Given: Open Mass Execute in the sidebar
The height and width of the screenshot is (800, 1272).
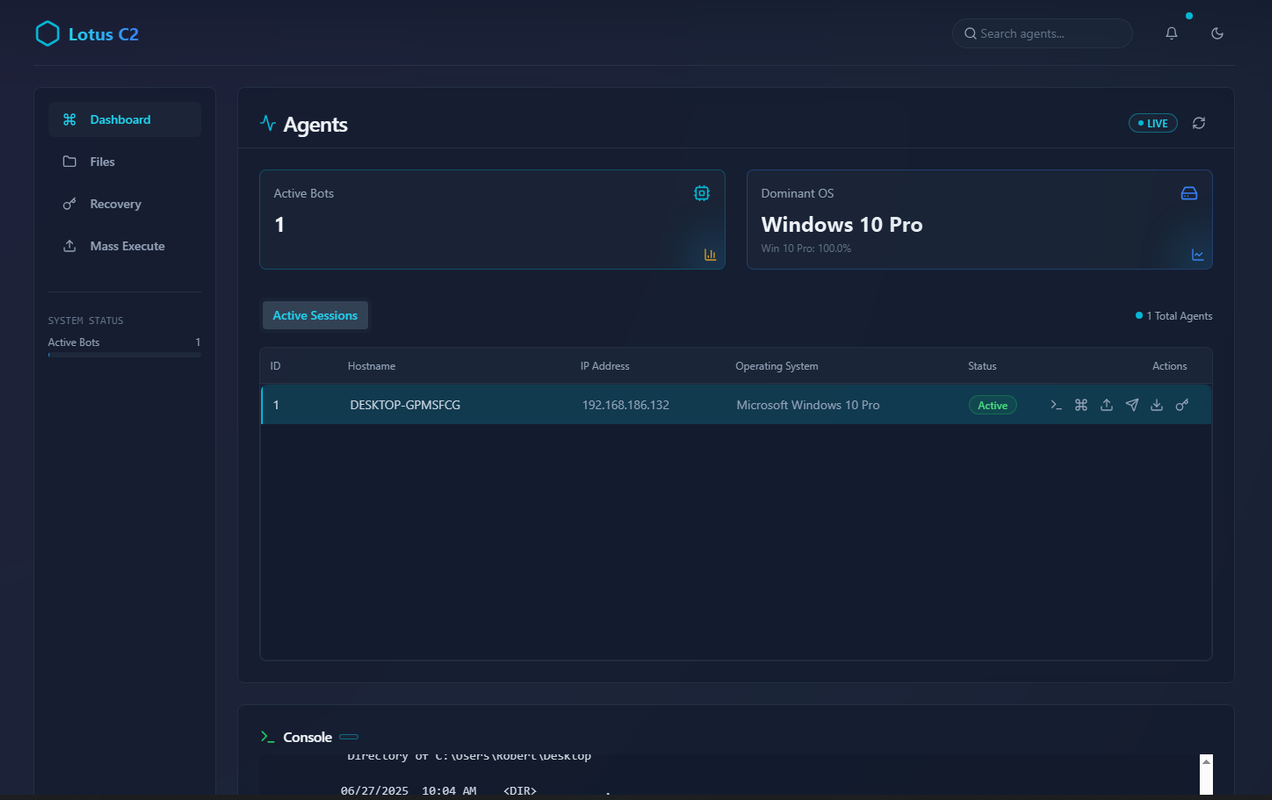Looking at the screenshot, I should tap(125, 246).
